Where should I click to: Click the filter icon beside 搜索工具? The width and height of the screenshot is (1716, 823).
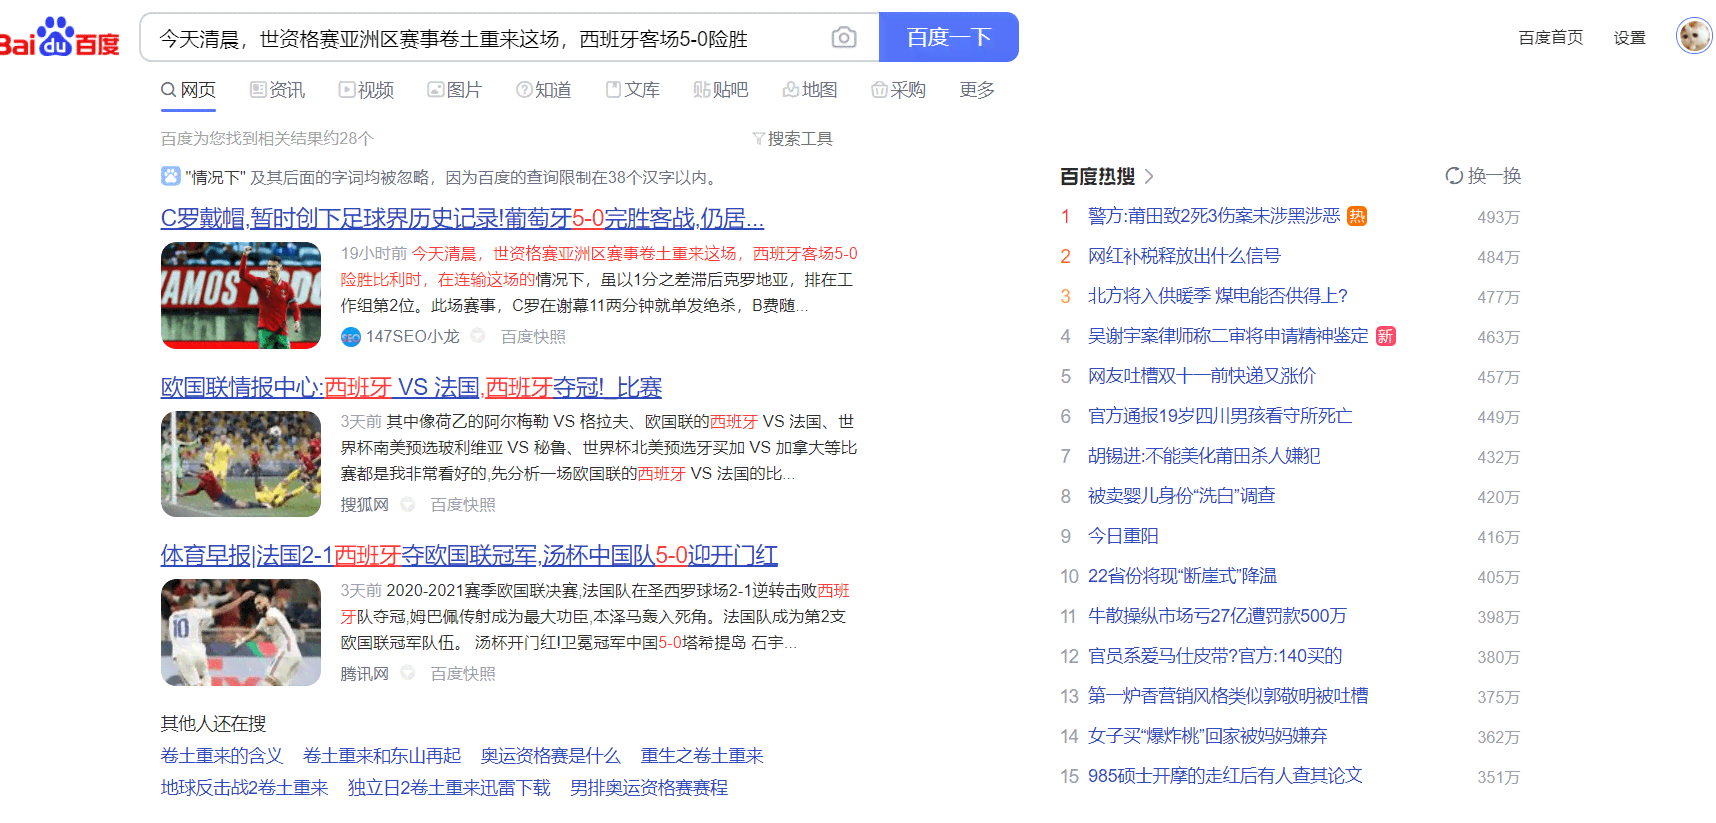click(x=758, y=139)
